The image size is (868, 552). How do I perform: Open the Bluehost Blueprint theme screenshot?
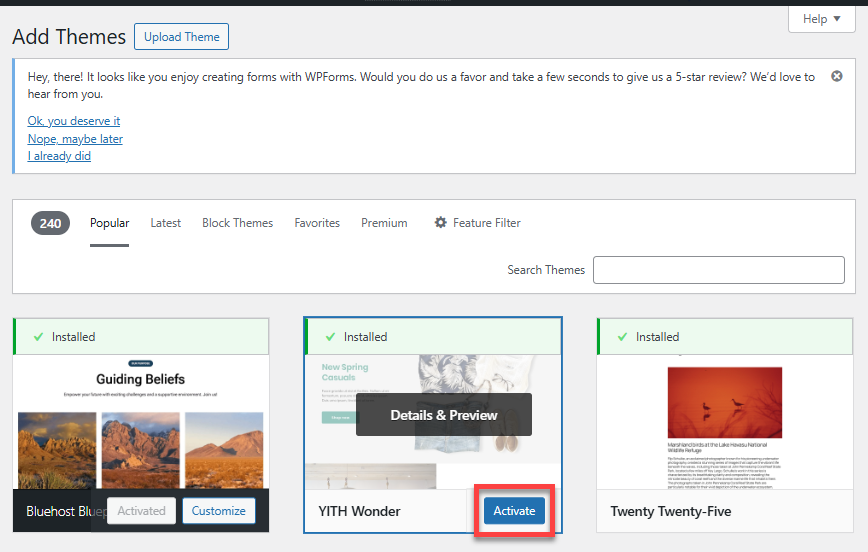point(141,422)
